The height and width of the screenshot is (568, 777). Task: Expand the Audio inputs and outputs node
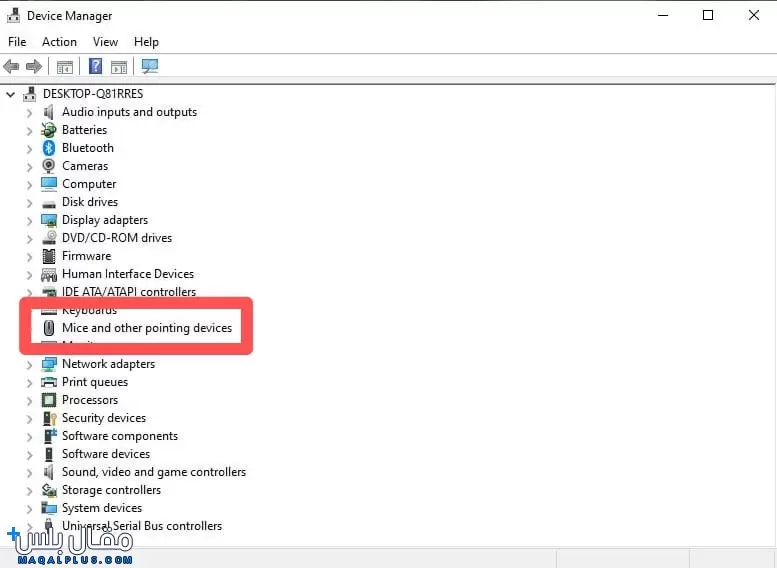coord(29,113)
